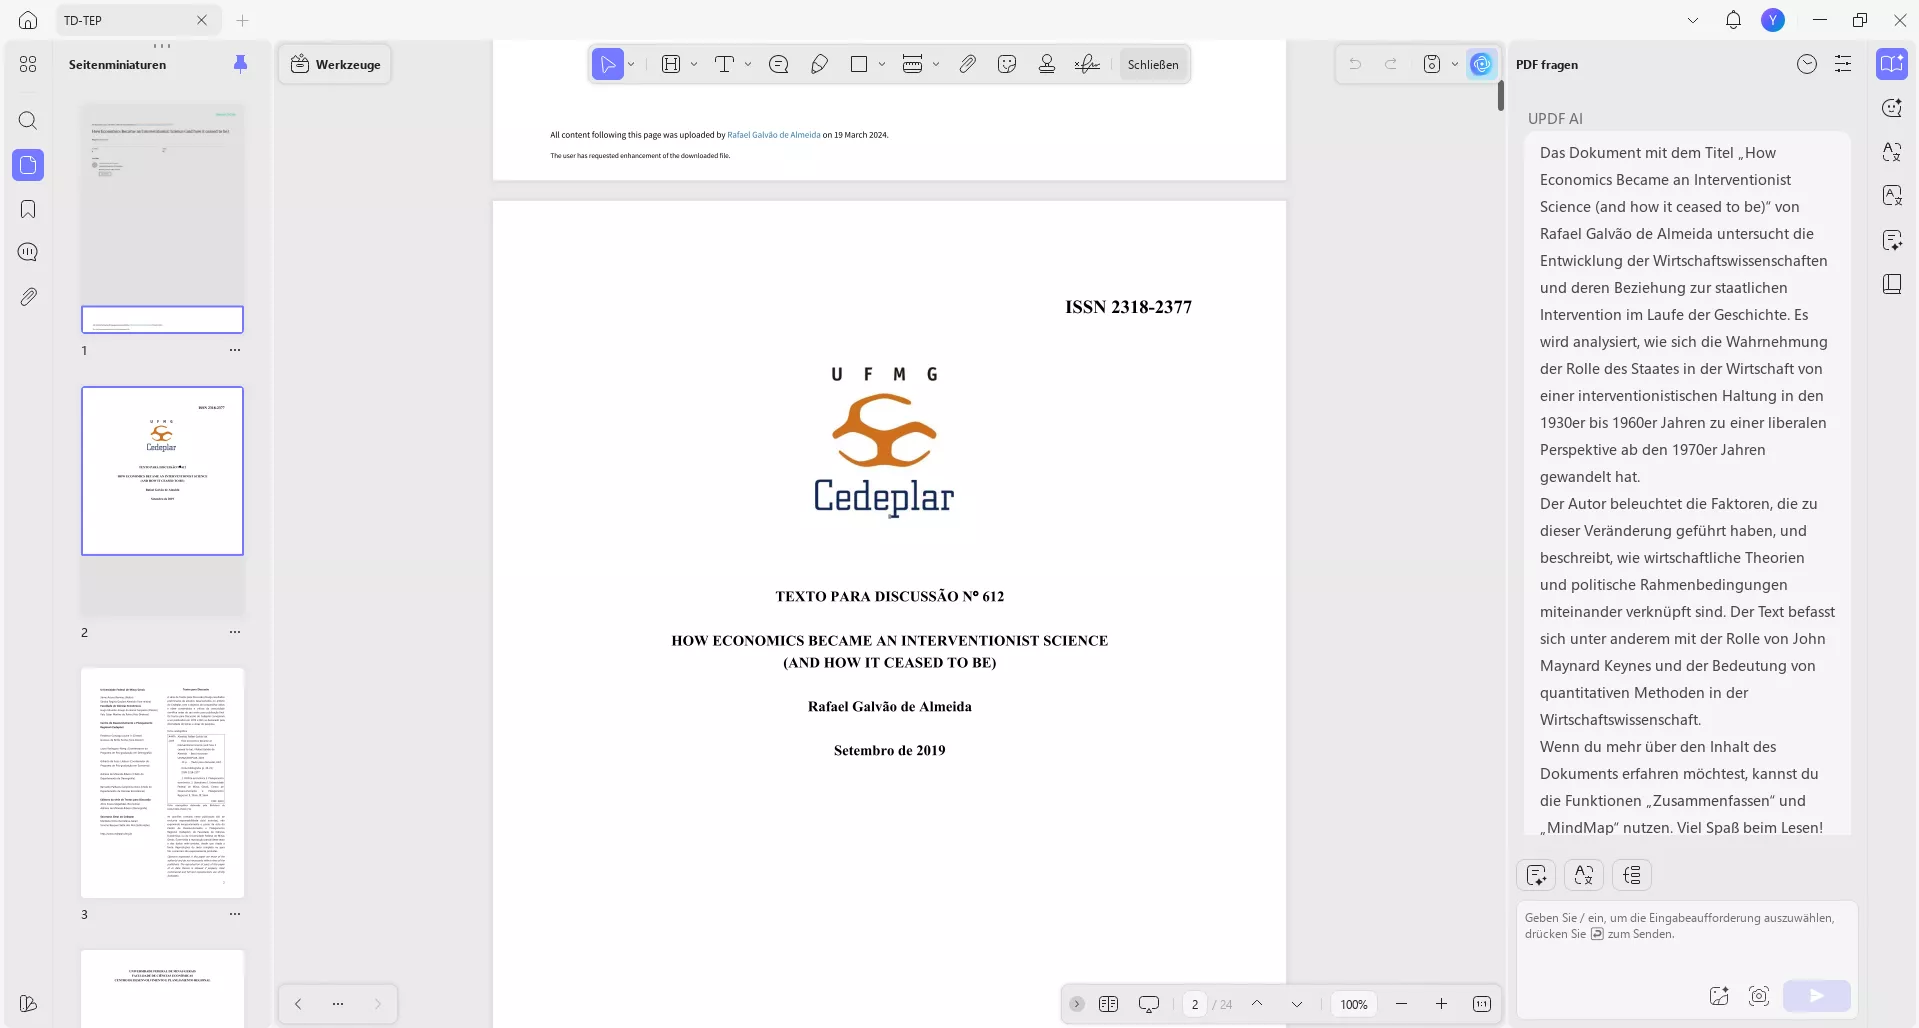Add a signature with the signature tool
The height and width of the screenshot is (1028, 1919).
(x=1087, y=63)
